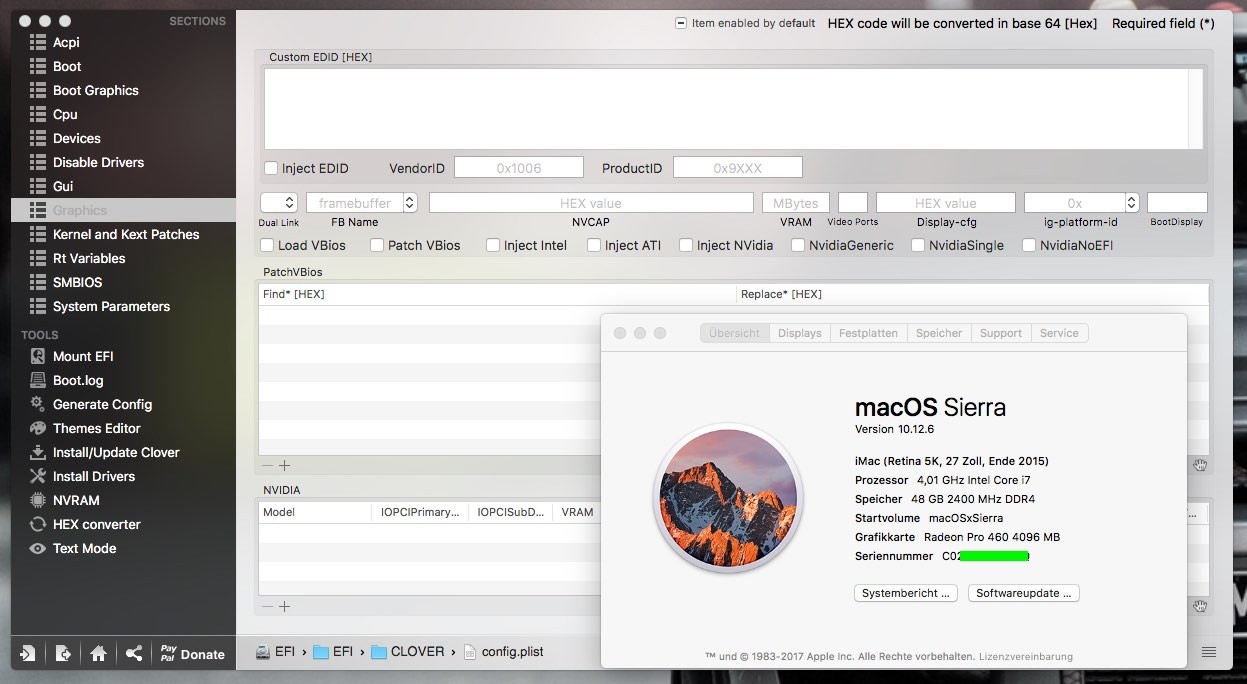Open the Lizenzvereinbarung link

pos(1026,657)
